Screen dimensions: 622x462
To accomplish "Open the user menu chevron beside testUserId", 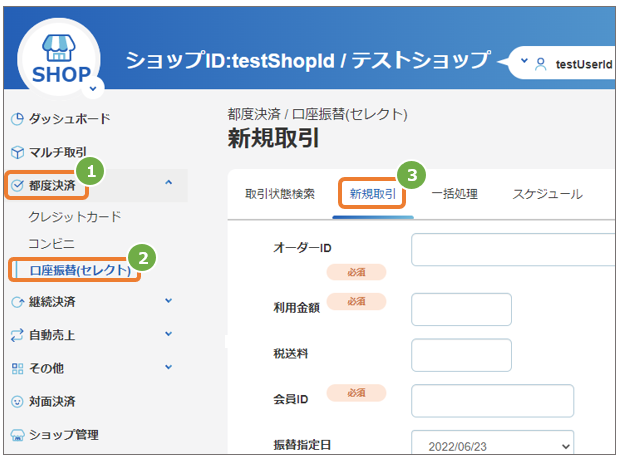I will tap(524, 61).
